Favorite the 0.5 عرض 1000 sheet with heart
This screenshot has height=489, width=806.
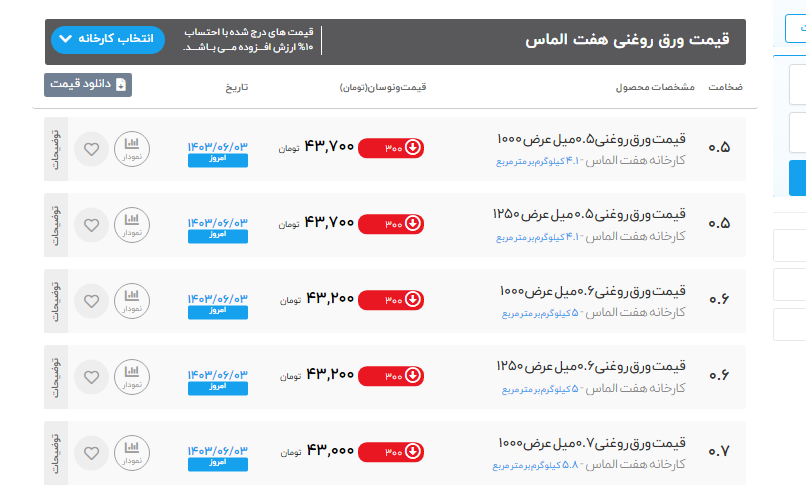tap(91, 149)
